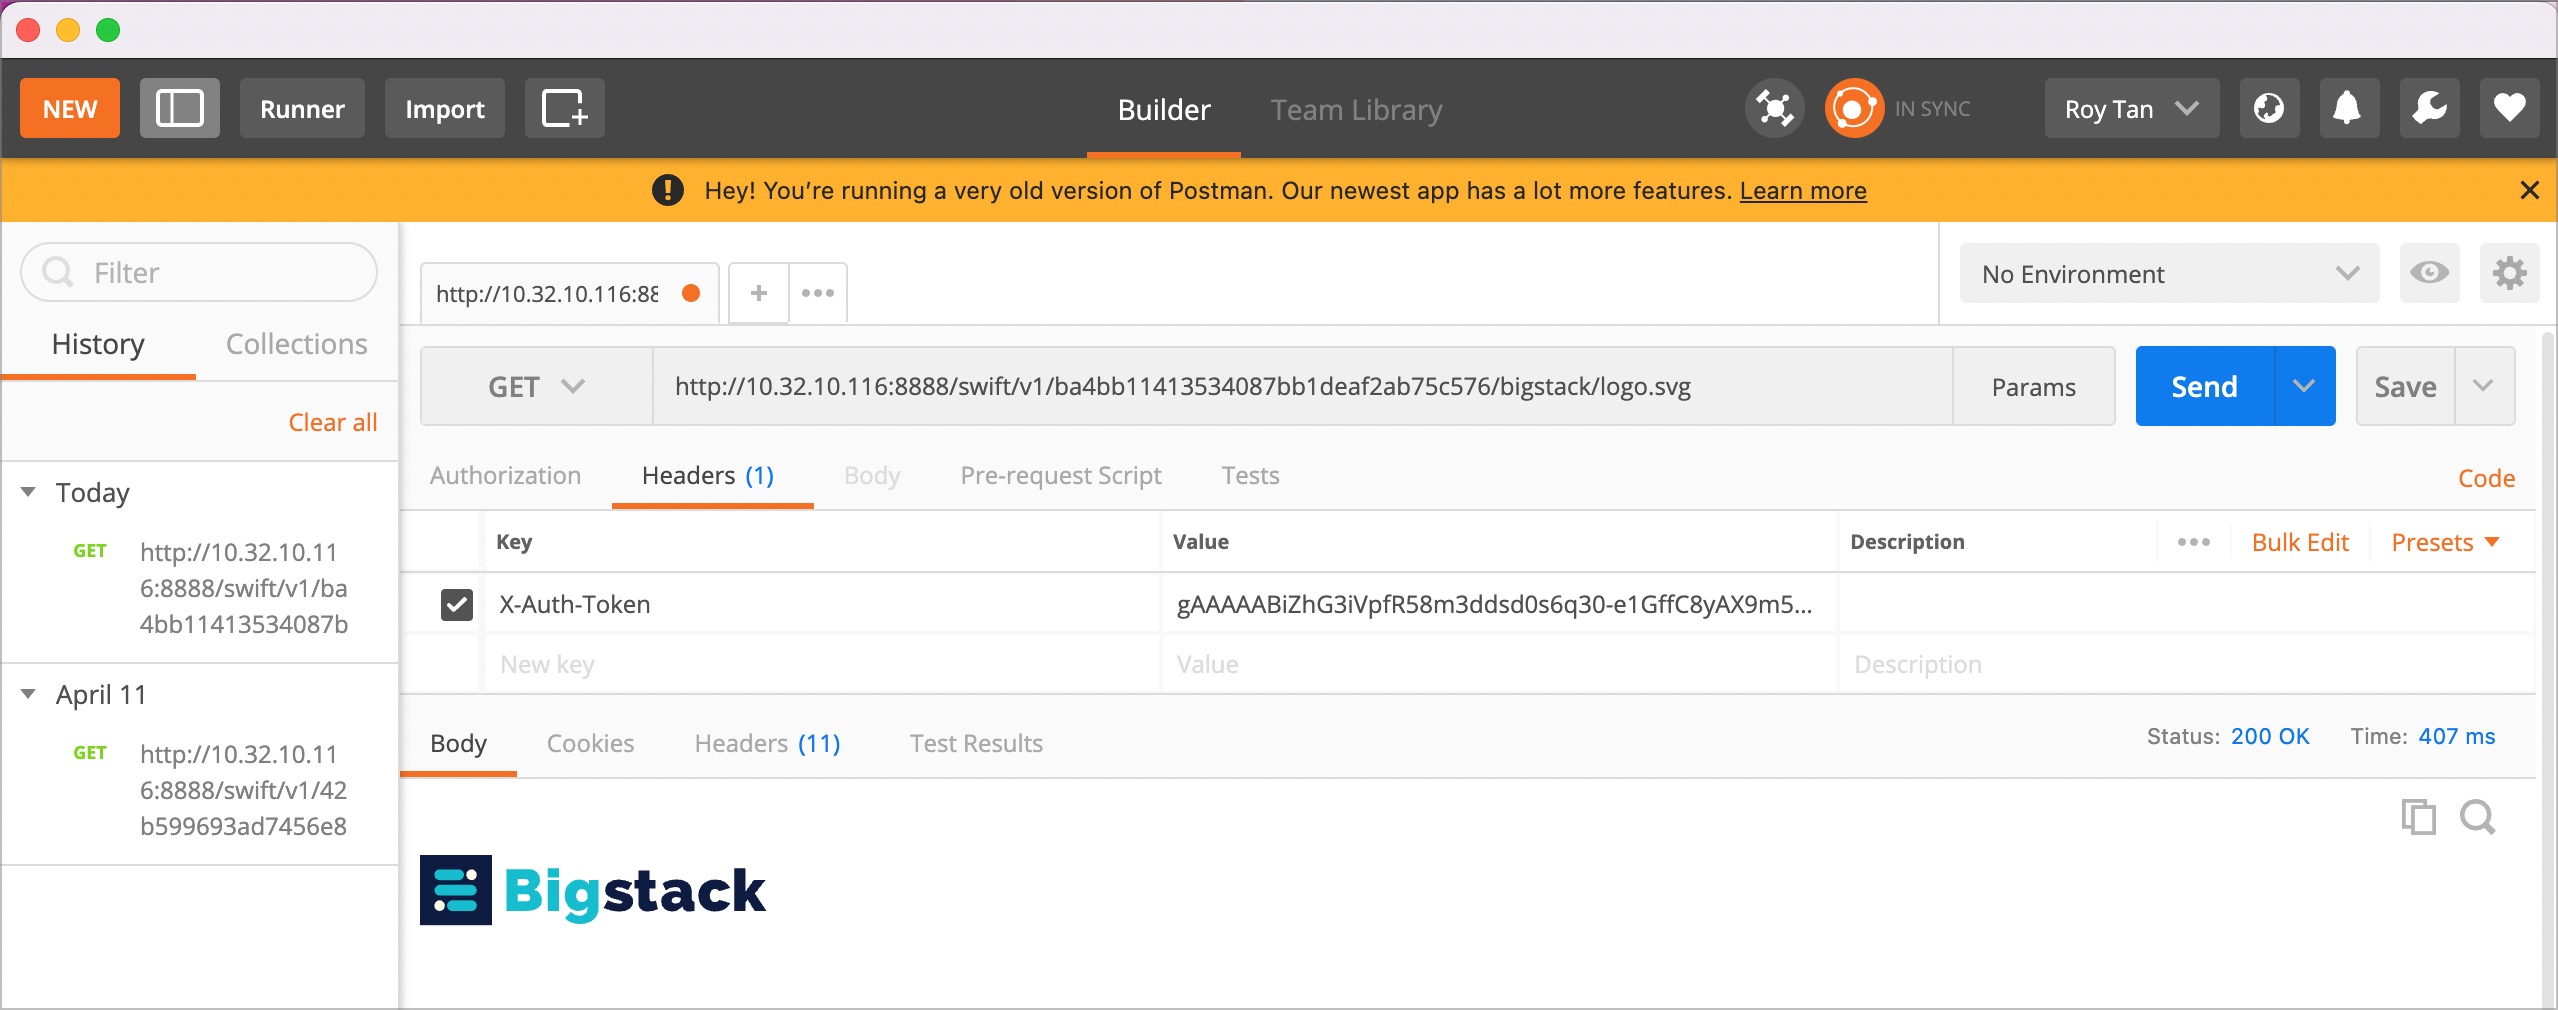This screenshot has height=1010, width=2558.
Task: Send the GET request
Action: click(x=2204, y=387)
